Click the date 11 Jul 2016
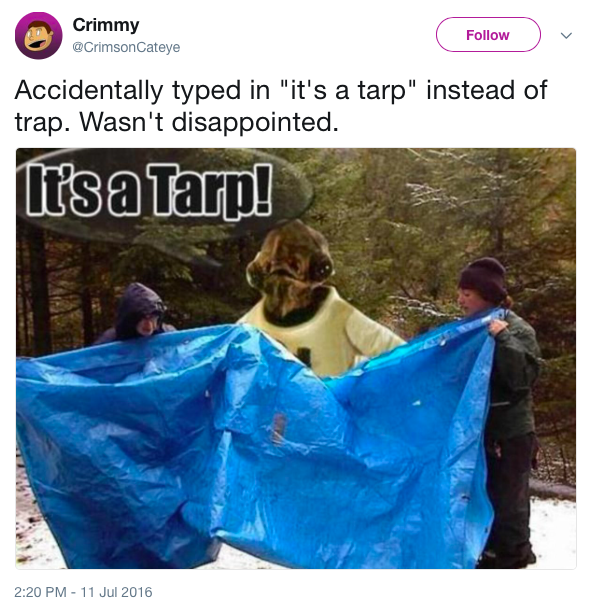This screenshot has width=597, height=609. click(117, 592)
